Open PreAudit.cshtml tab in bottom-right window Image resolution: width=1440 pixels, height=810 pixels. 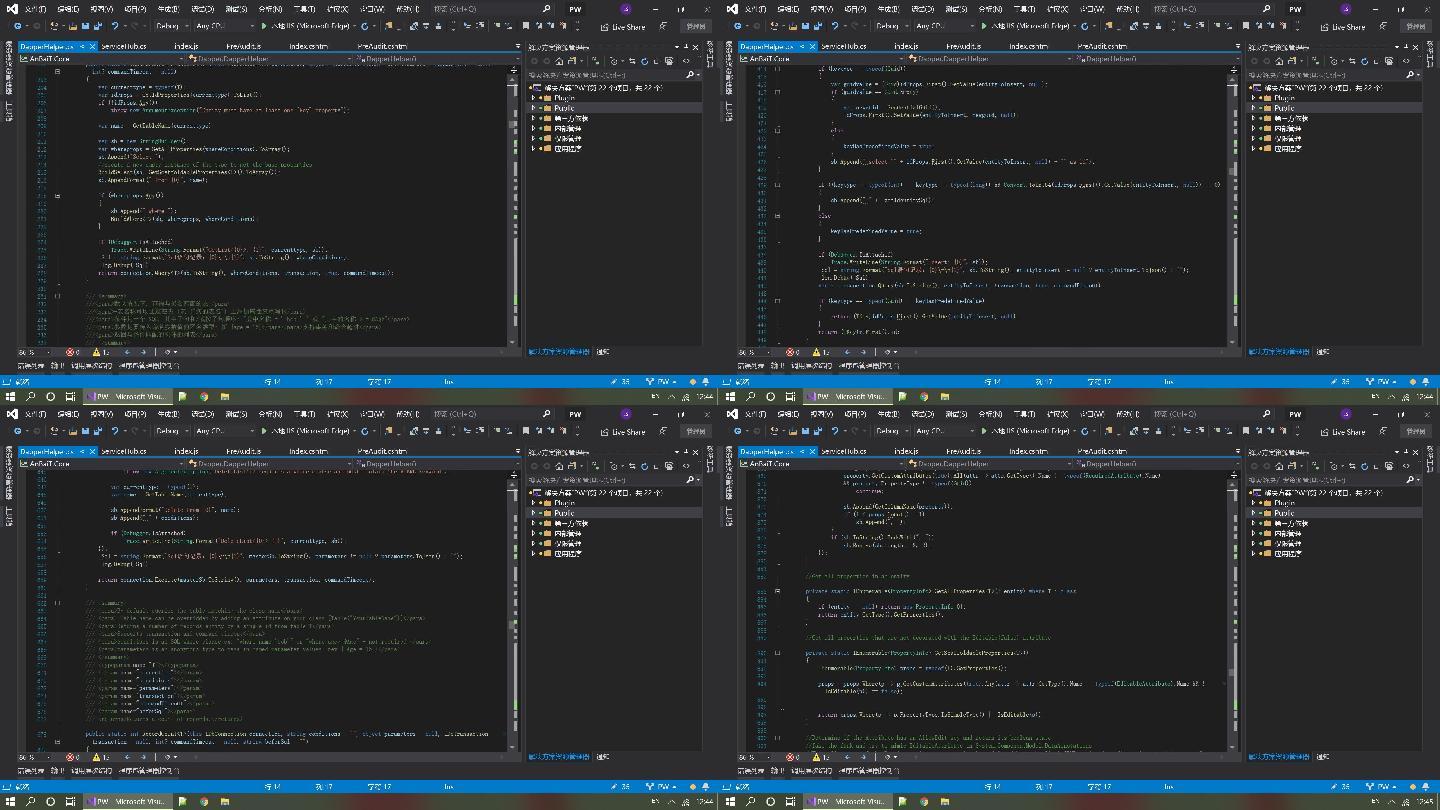[1104, 451]
